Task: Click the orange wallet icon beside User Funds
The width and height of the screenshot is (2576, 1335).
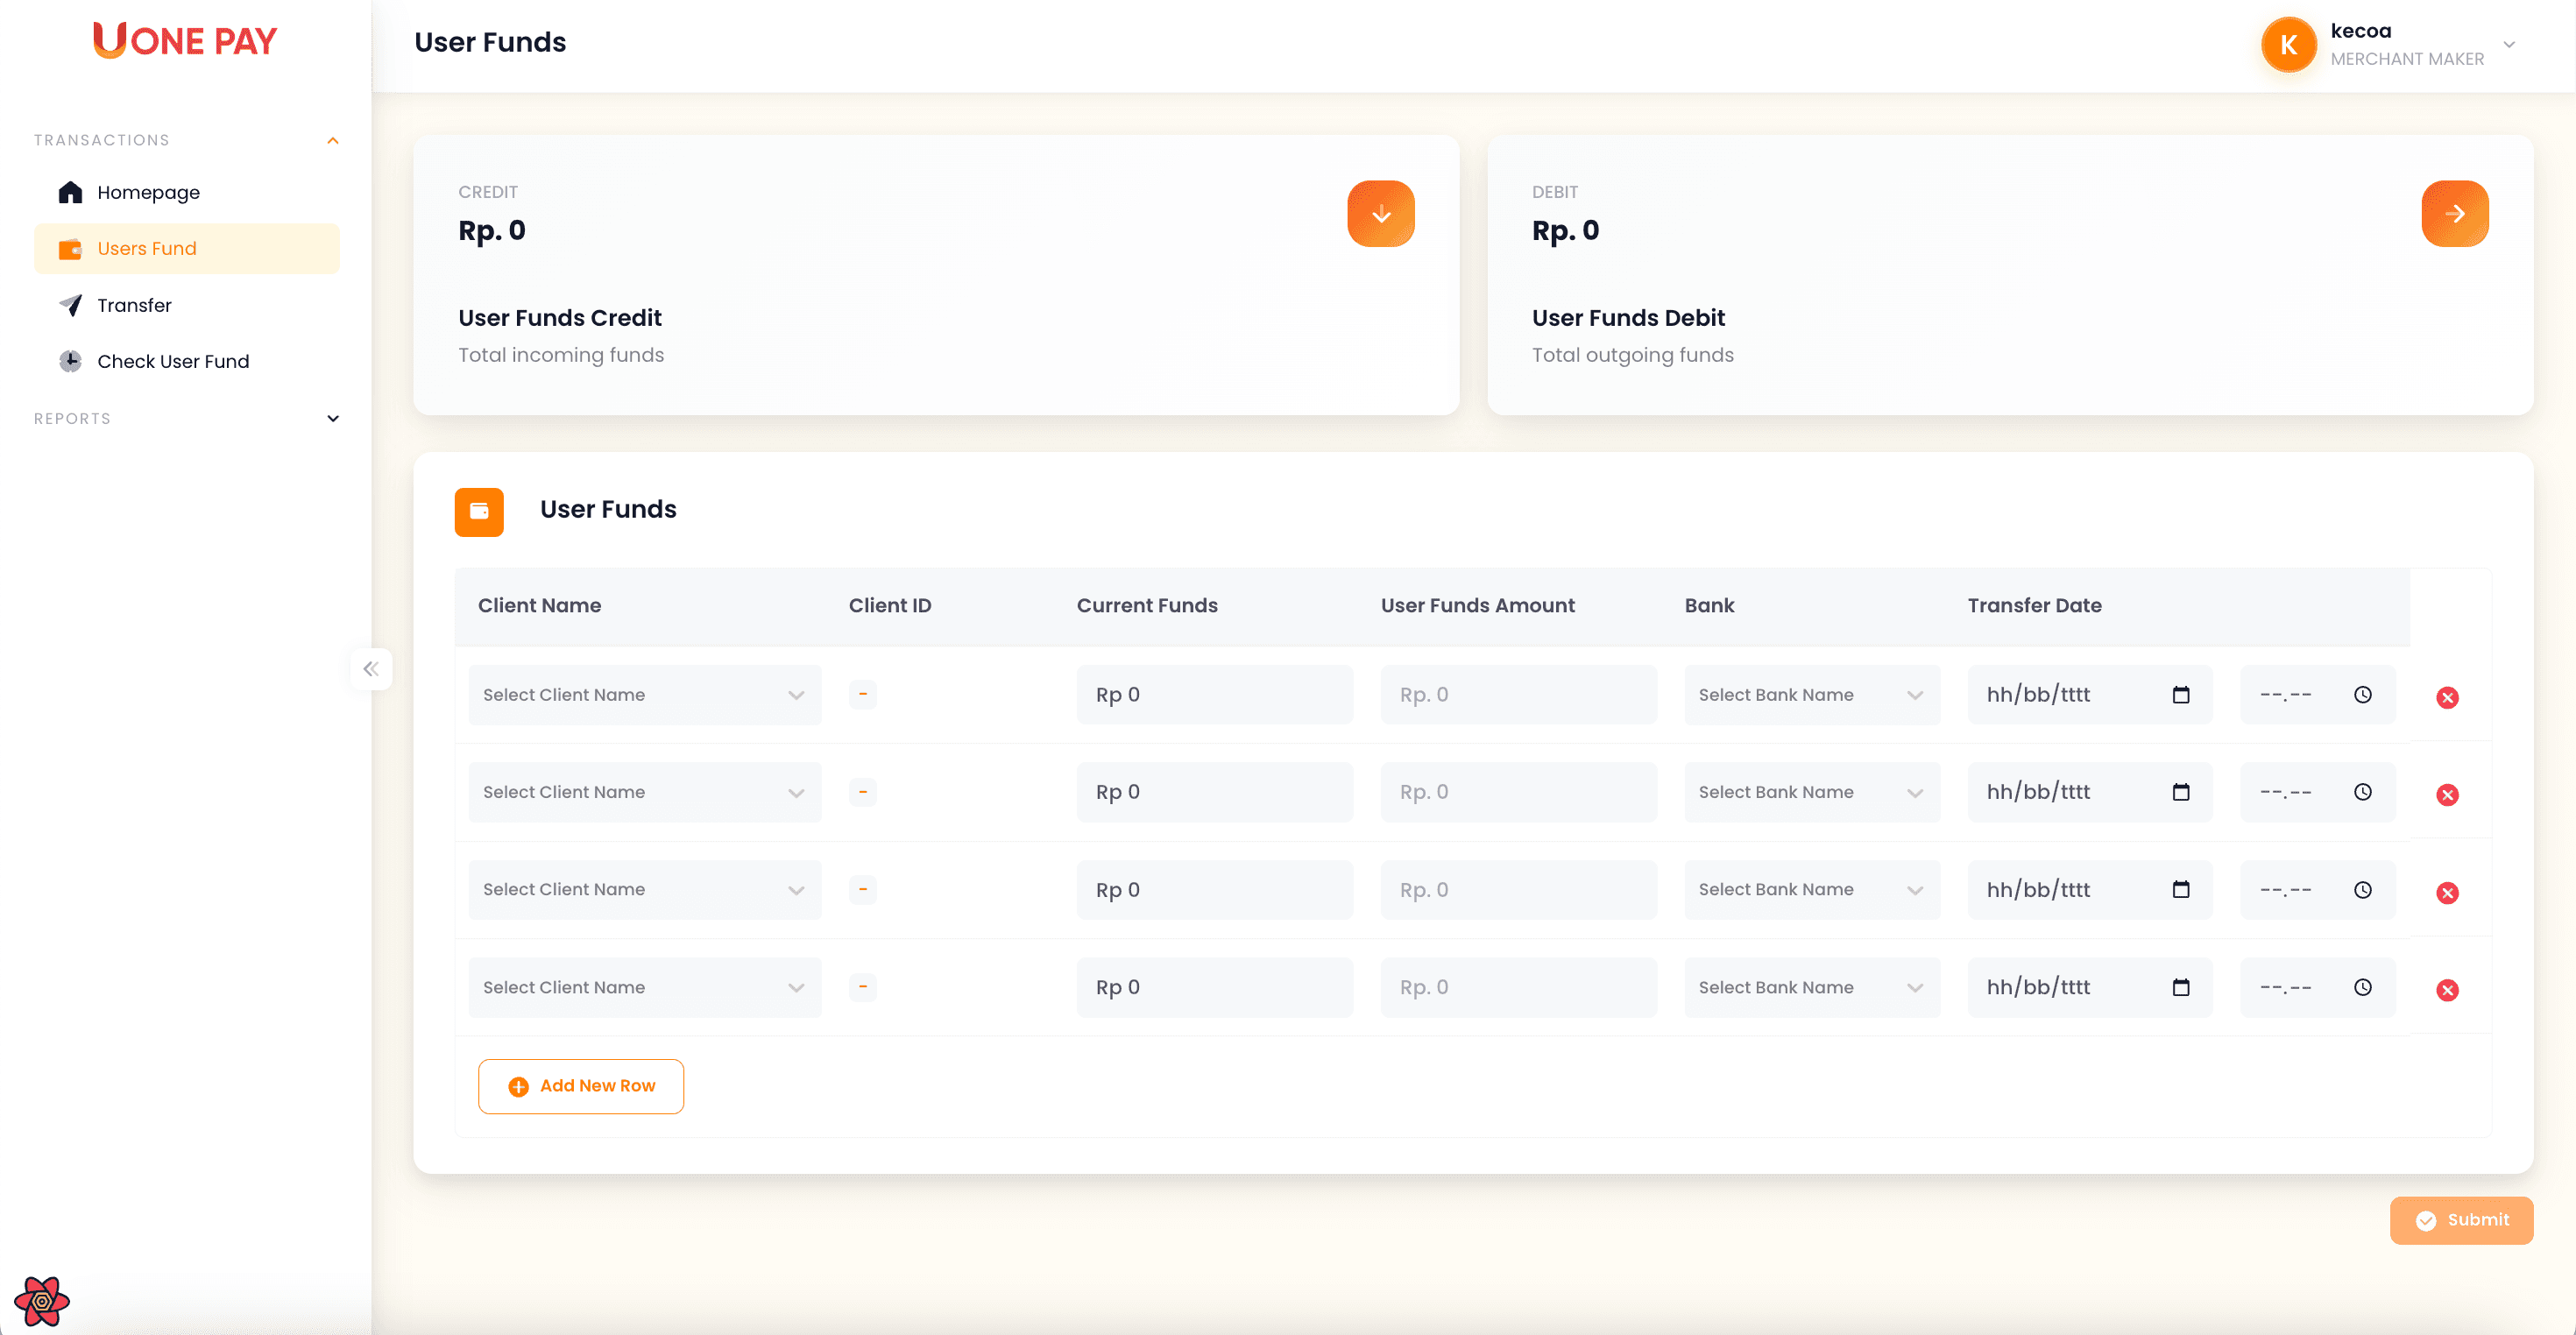Action: (479, 511)
